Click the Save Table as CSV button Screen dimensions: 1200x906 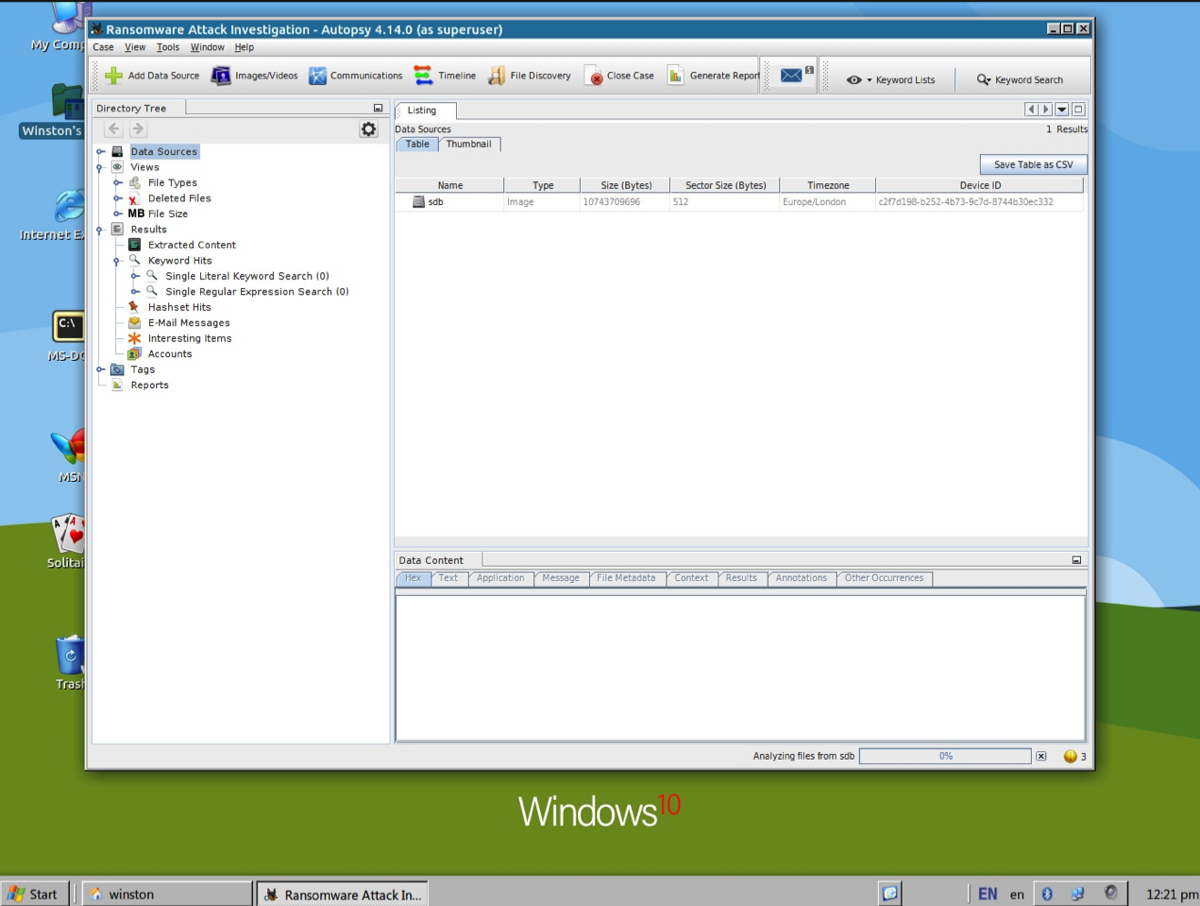(1033, 165)
